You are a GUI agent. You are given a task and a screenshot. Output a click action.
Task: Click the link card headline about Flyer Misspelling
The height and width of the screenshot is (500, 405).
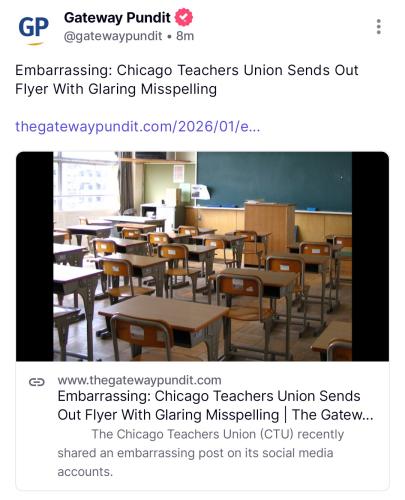[x=215, y=405]
